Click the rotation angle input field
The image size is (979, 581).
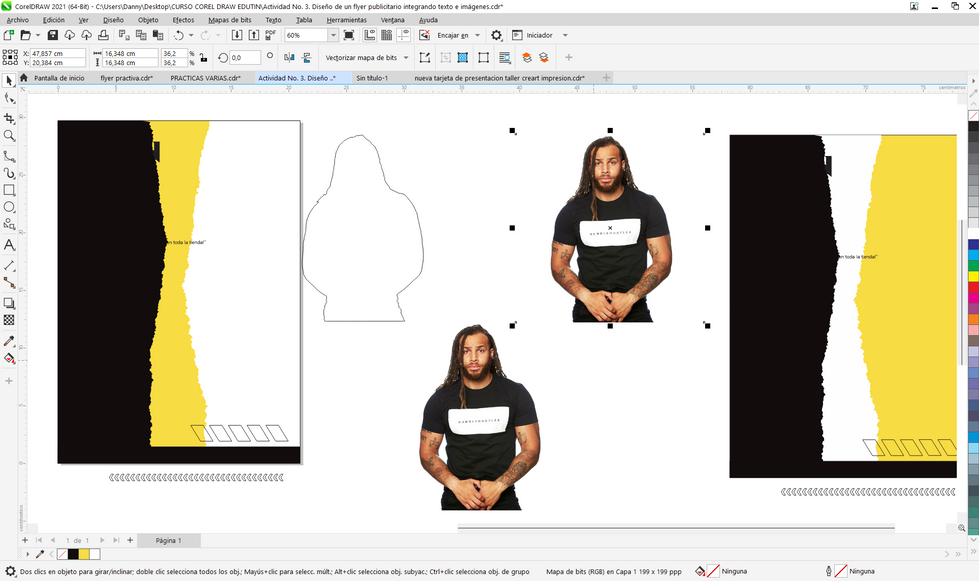(x=245, y=57)
